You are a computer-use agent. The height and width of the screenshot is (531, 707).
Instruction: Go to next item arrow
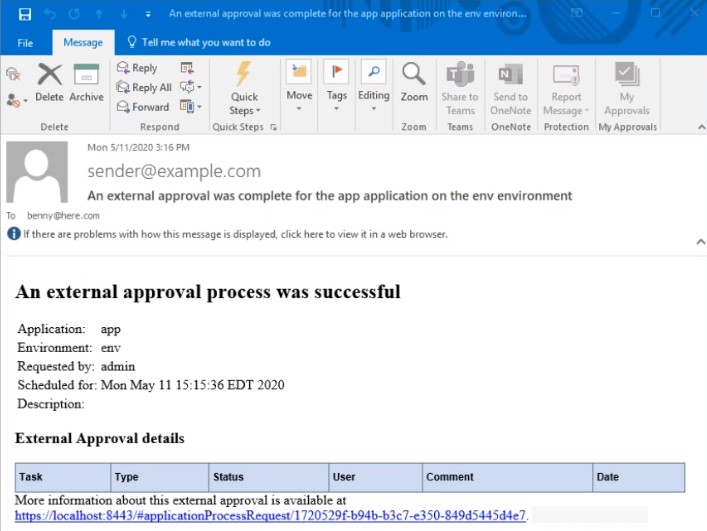coord(124,14)
